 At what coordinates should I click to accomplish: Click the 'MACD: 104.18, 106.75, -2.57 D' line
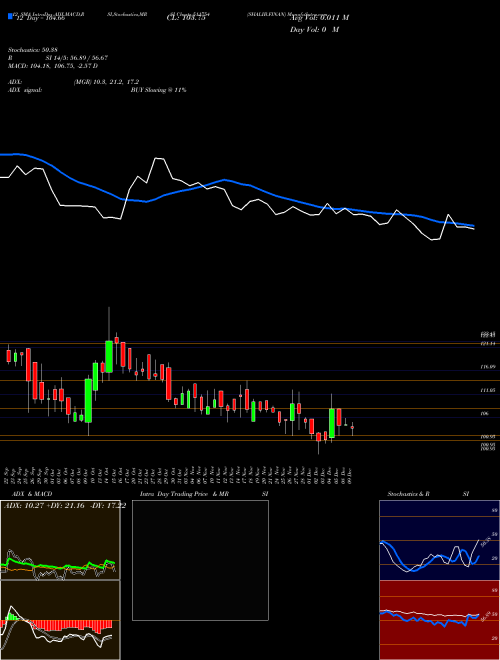(x=53, y=66)
